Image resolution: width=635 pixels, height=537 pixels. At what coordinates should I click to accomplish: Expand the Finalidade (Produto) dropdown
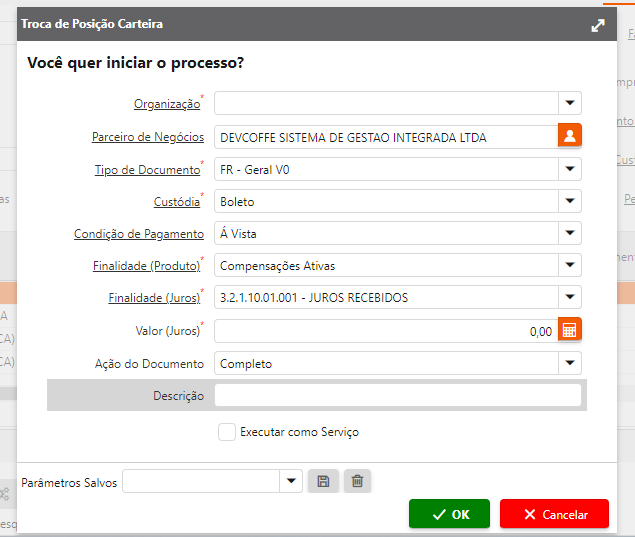[x=570, y=266]
